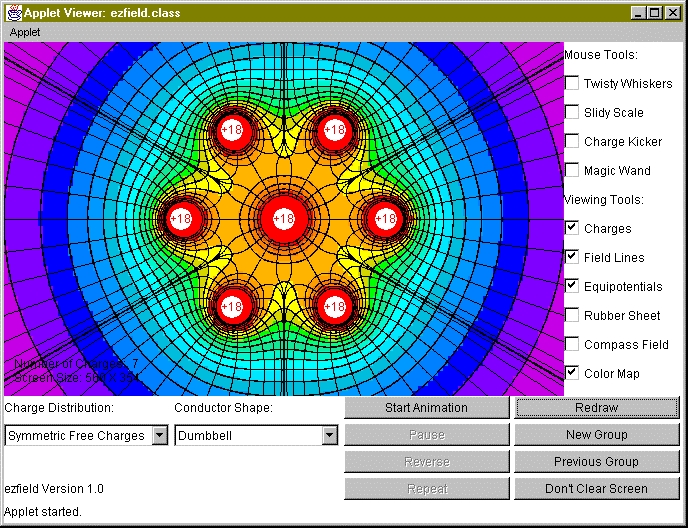
Task: Click the center +18 charge
Action: point(283,218)
